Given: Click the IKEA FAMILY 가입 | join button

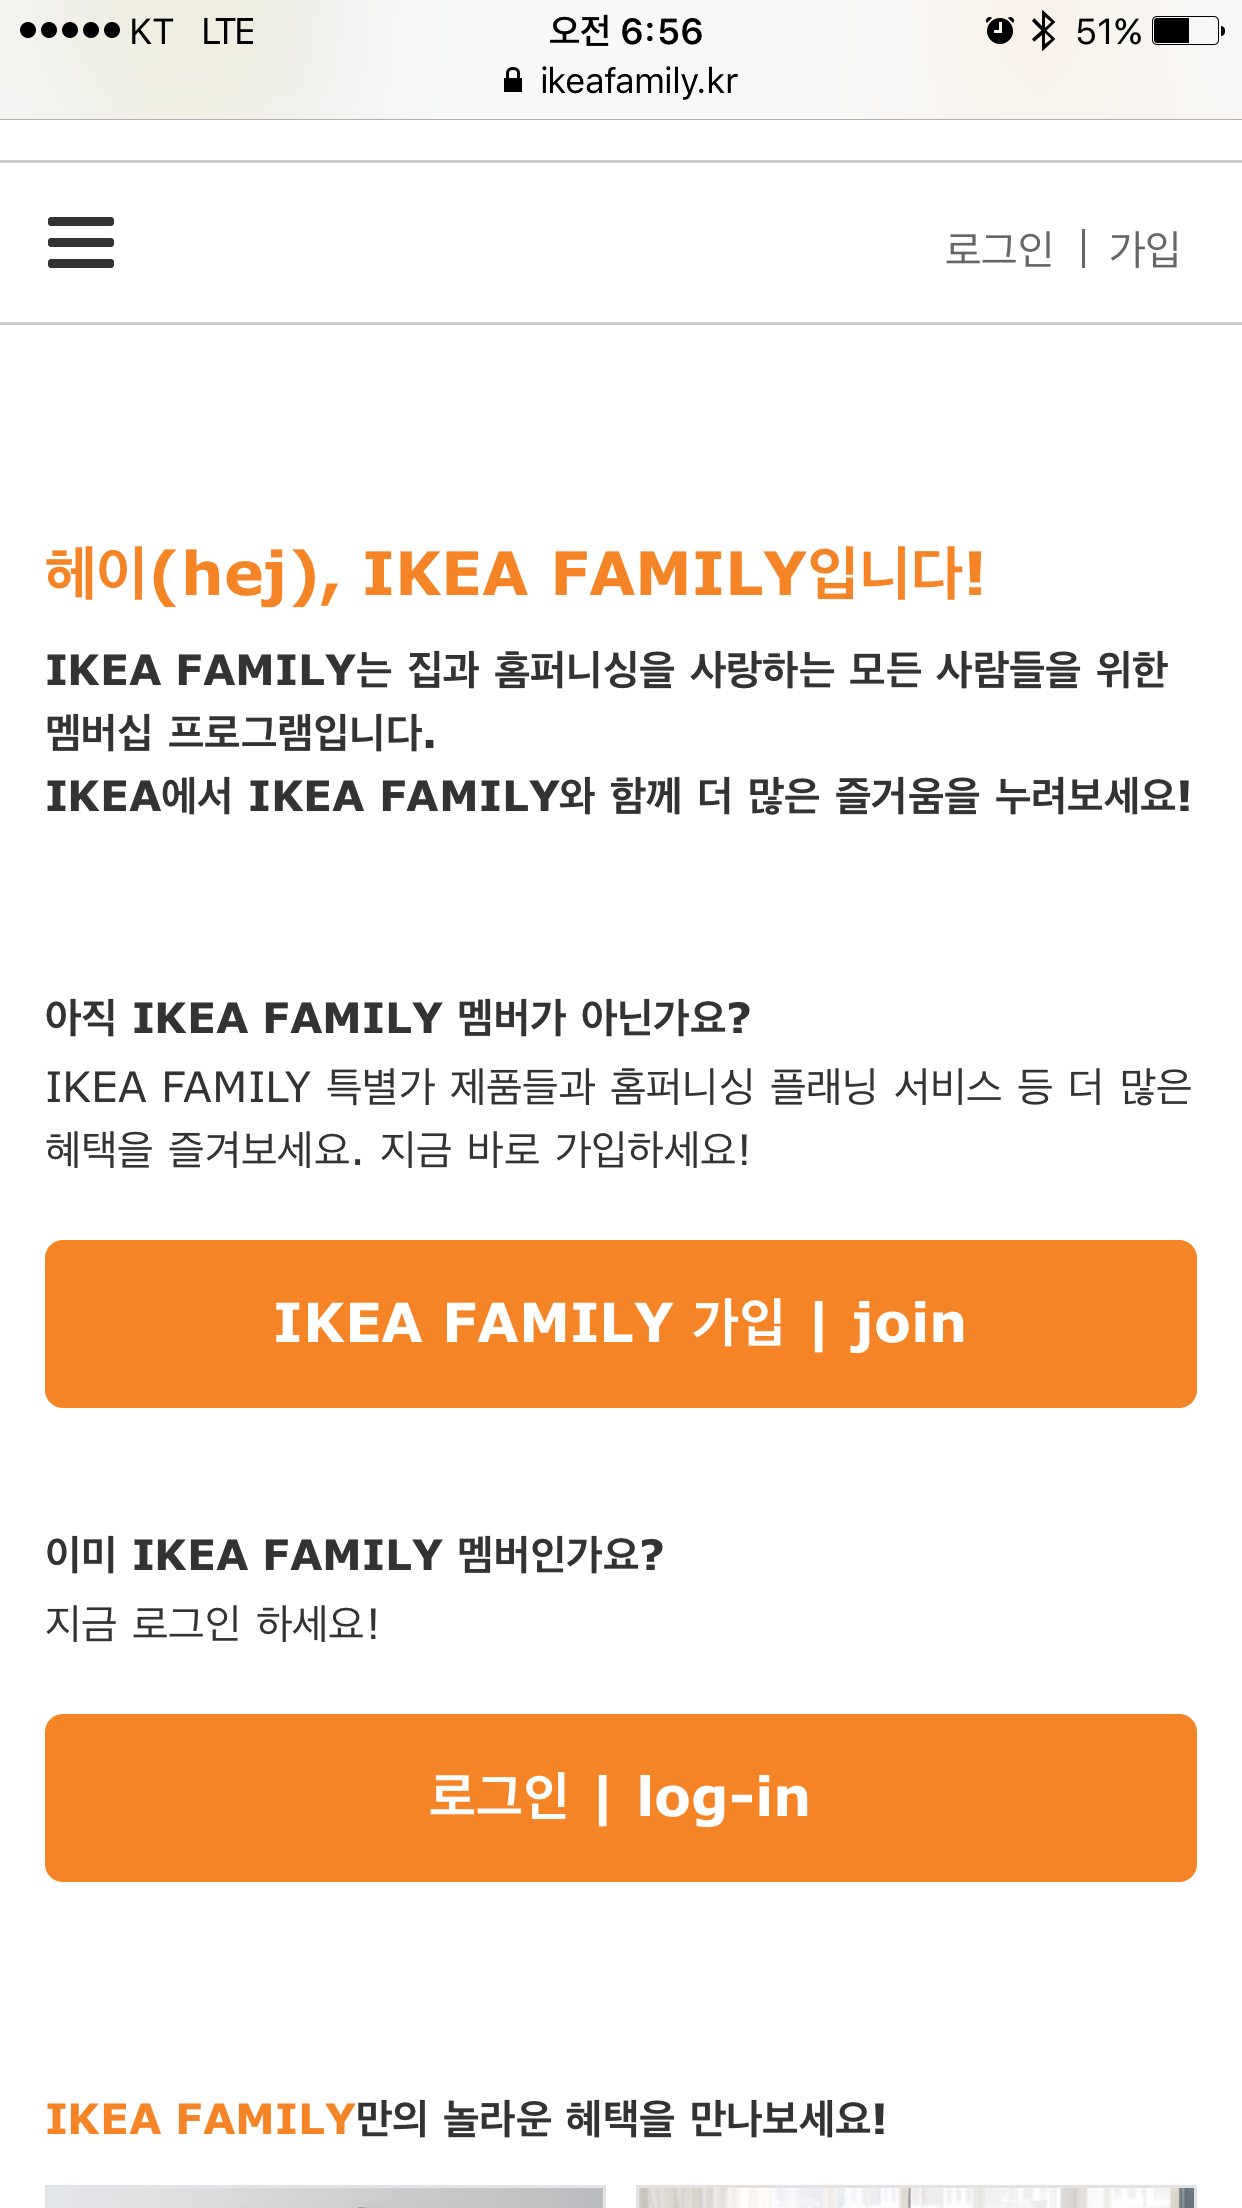Looking at the screenshot, I should click(621, 1324).
